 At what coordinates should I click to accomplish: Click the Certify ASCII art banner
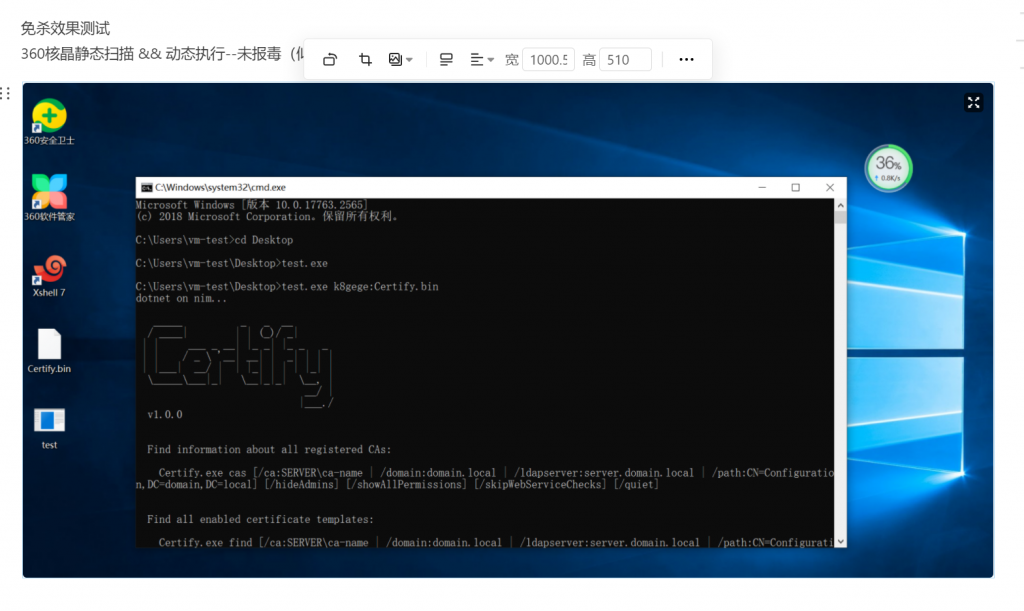(238, 366)
